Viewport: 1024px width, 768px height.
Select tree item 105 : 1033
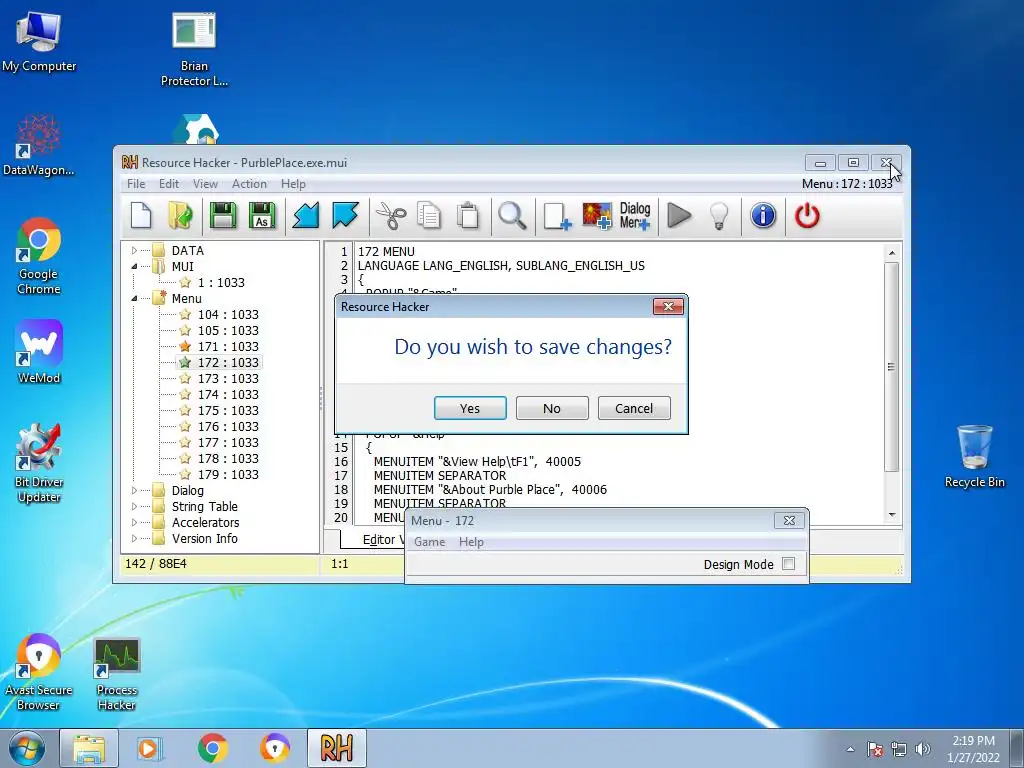click(x=228, y=330)
